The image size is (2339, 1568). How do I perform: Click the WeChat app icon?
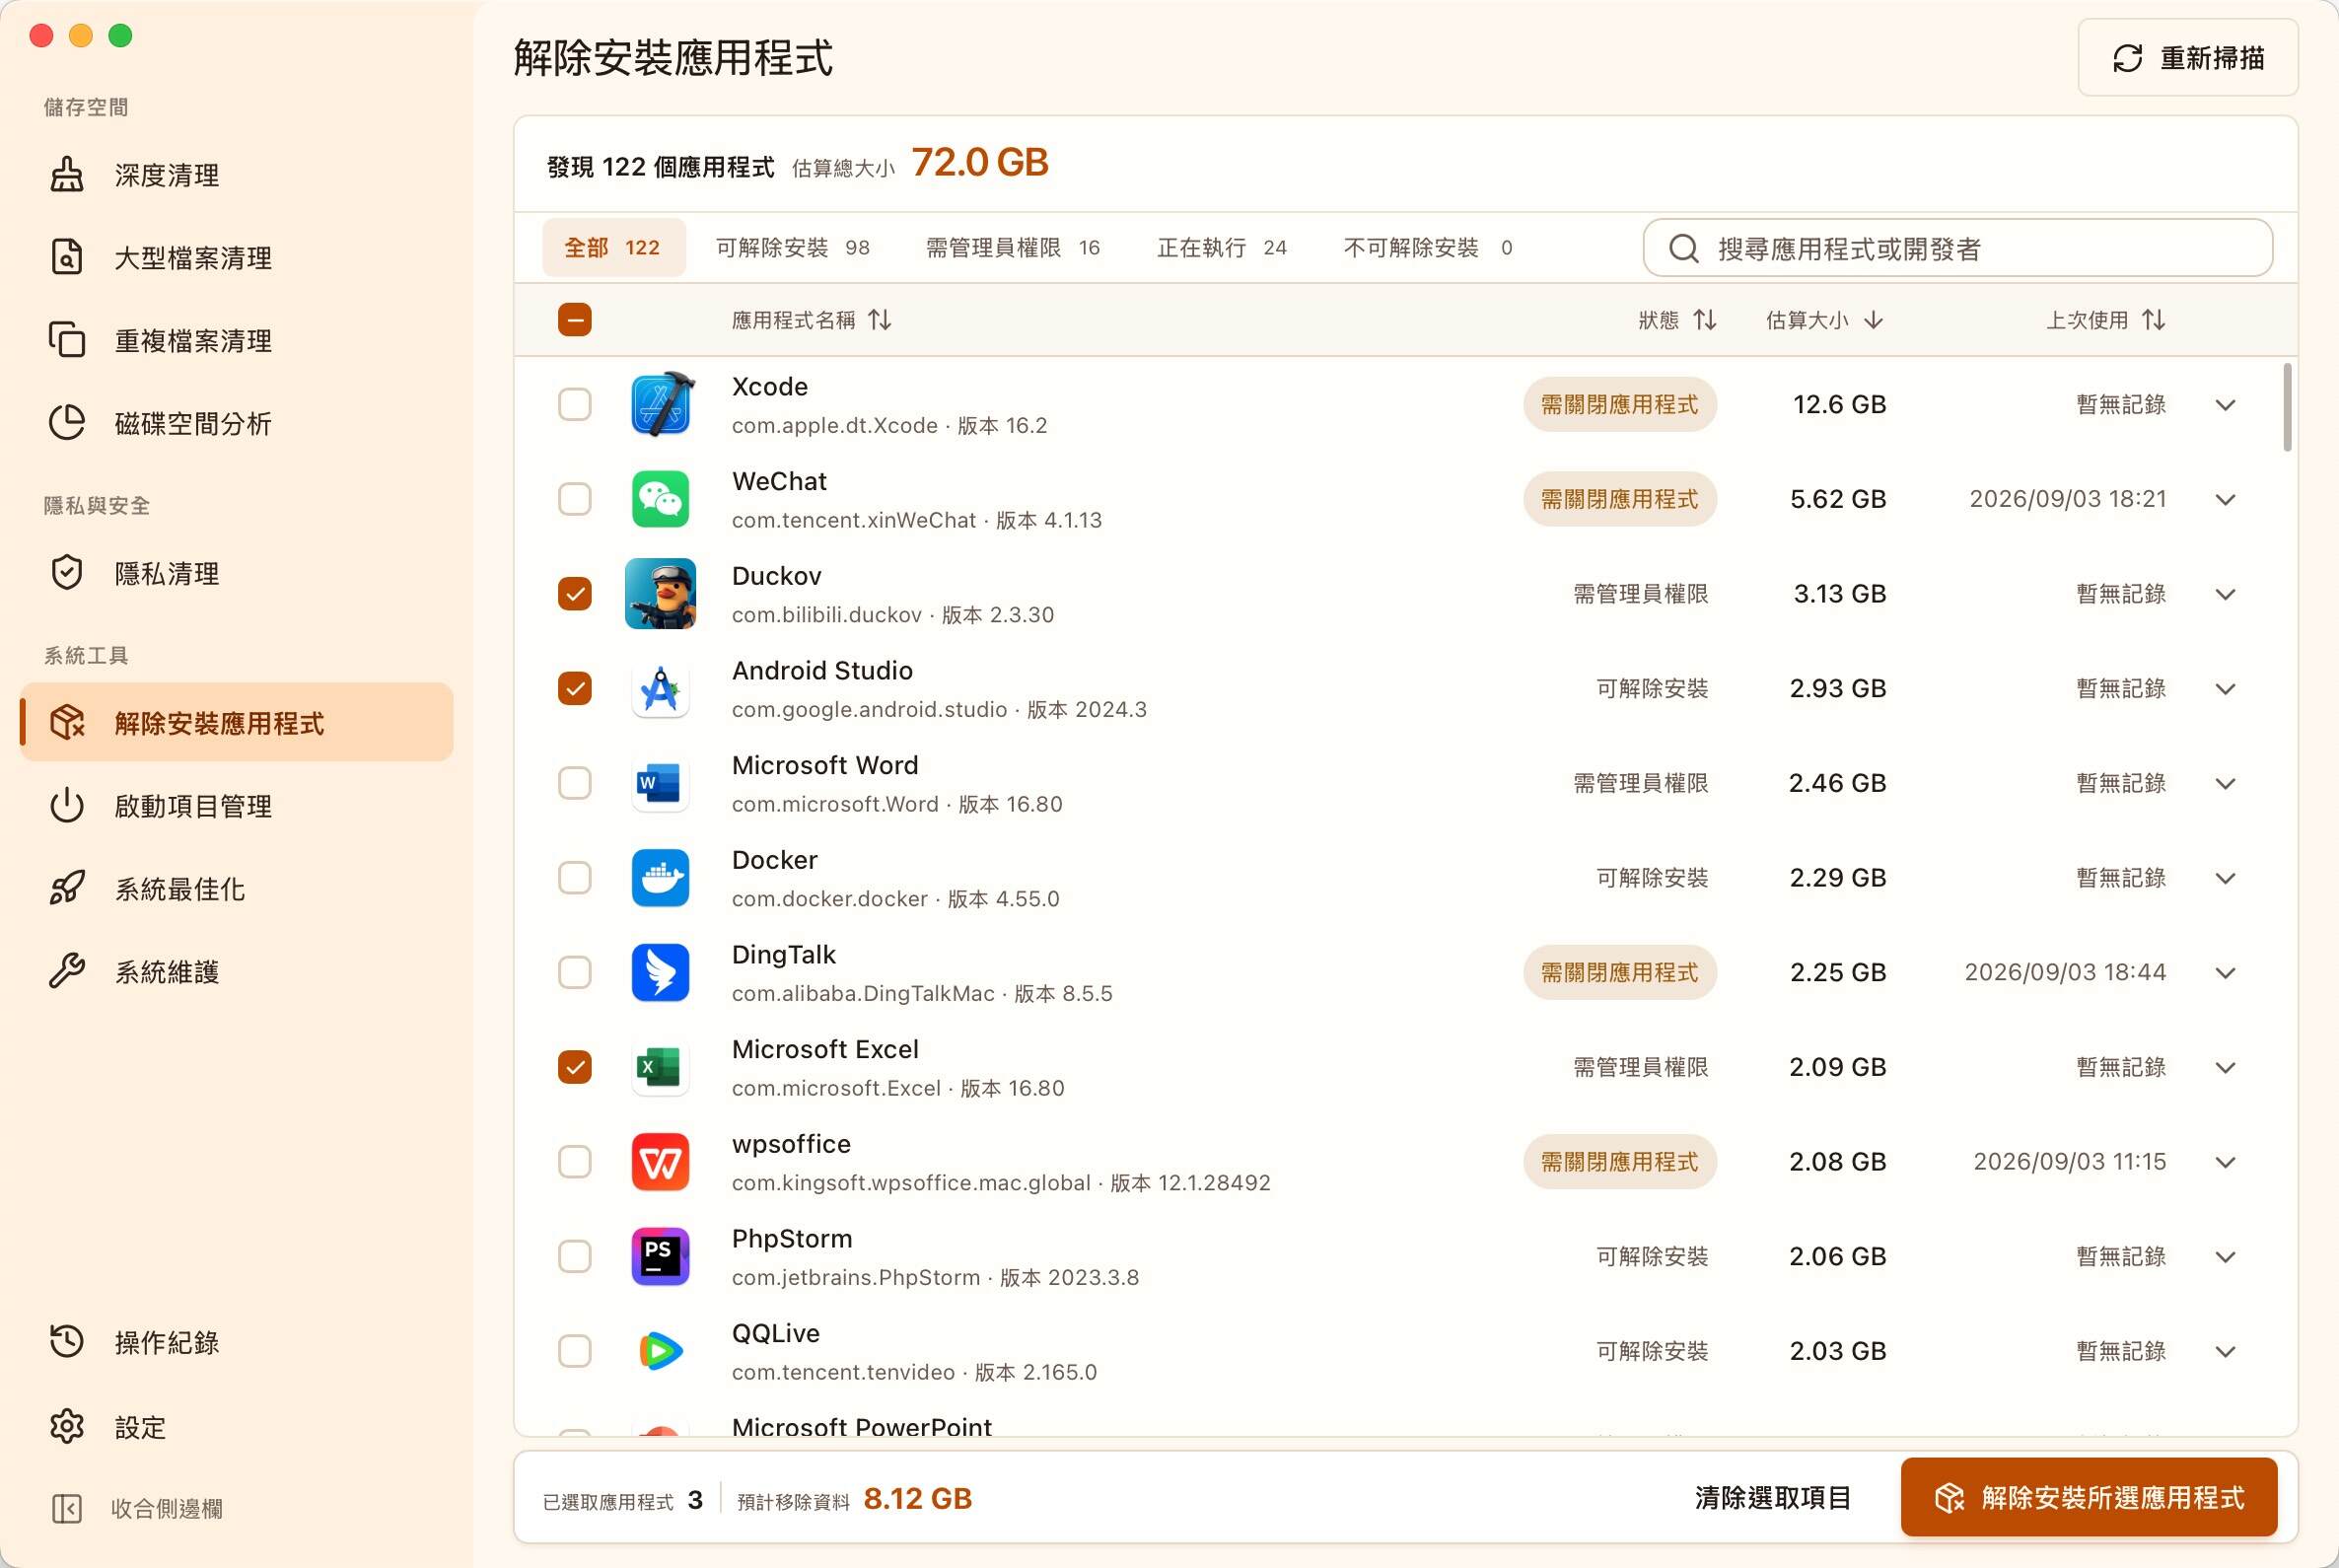click(x=661, y=499)
